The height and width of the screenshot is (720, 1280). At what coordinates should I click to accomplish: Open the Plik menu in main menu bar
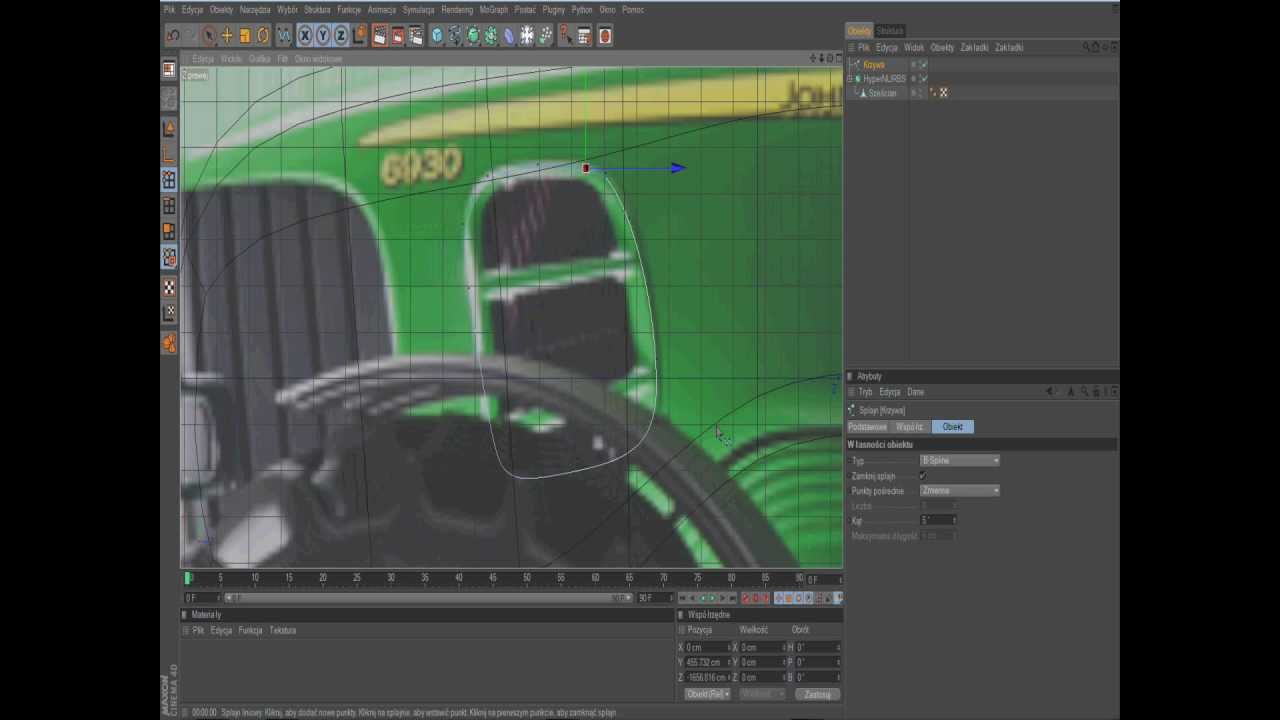pos(170,10)
